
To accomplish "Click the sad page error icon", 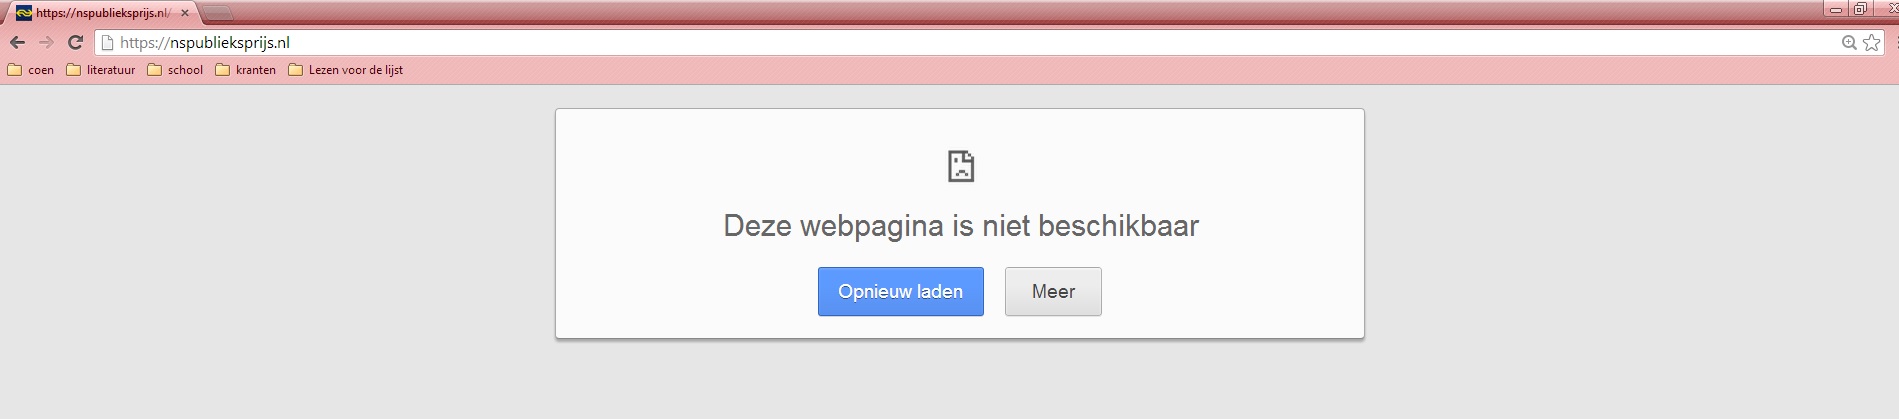I will (x=960, y=166).
